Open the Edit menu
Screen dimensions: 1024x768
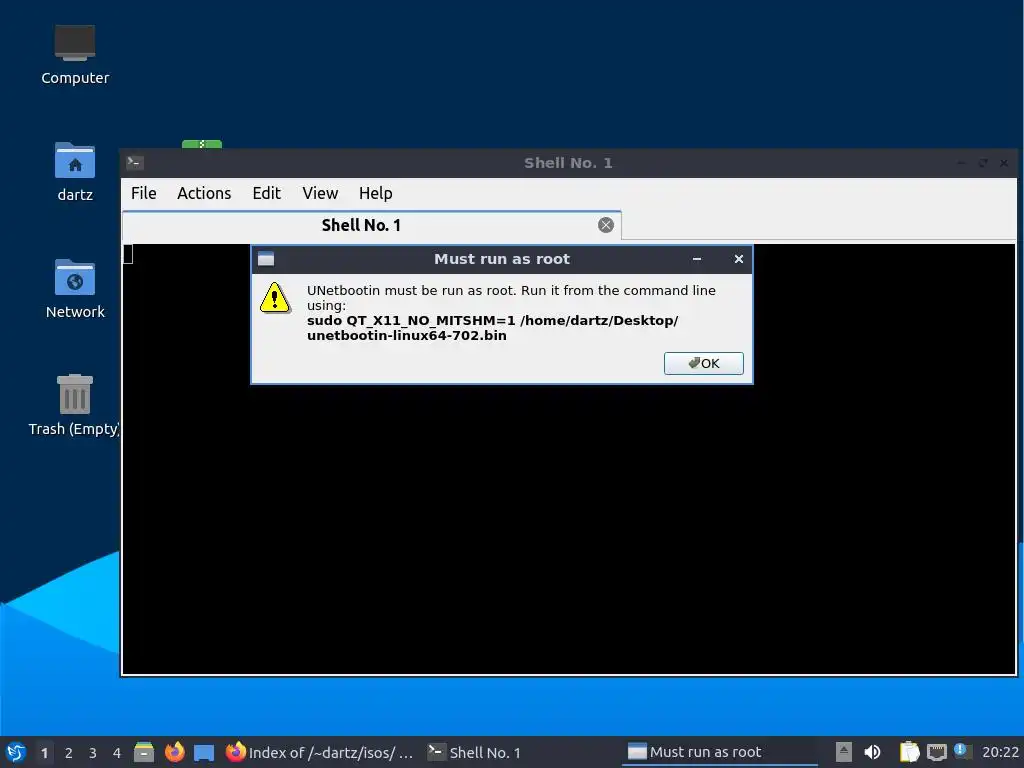[x=266, y=193]
